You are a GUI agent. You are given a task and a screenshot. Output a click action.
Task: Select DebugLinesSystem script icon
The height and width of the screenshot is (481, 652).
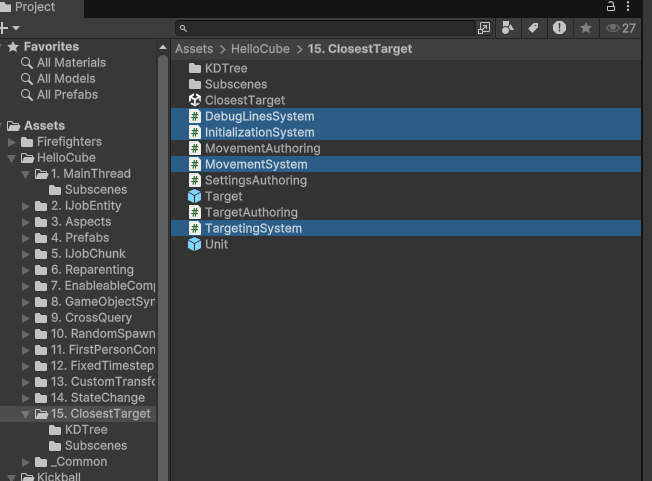(x=195, y=116)
